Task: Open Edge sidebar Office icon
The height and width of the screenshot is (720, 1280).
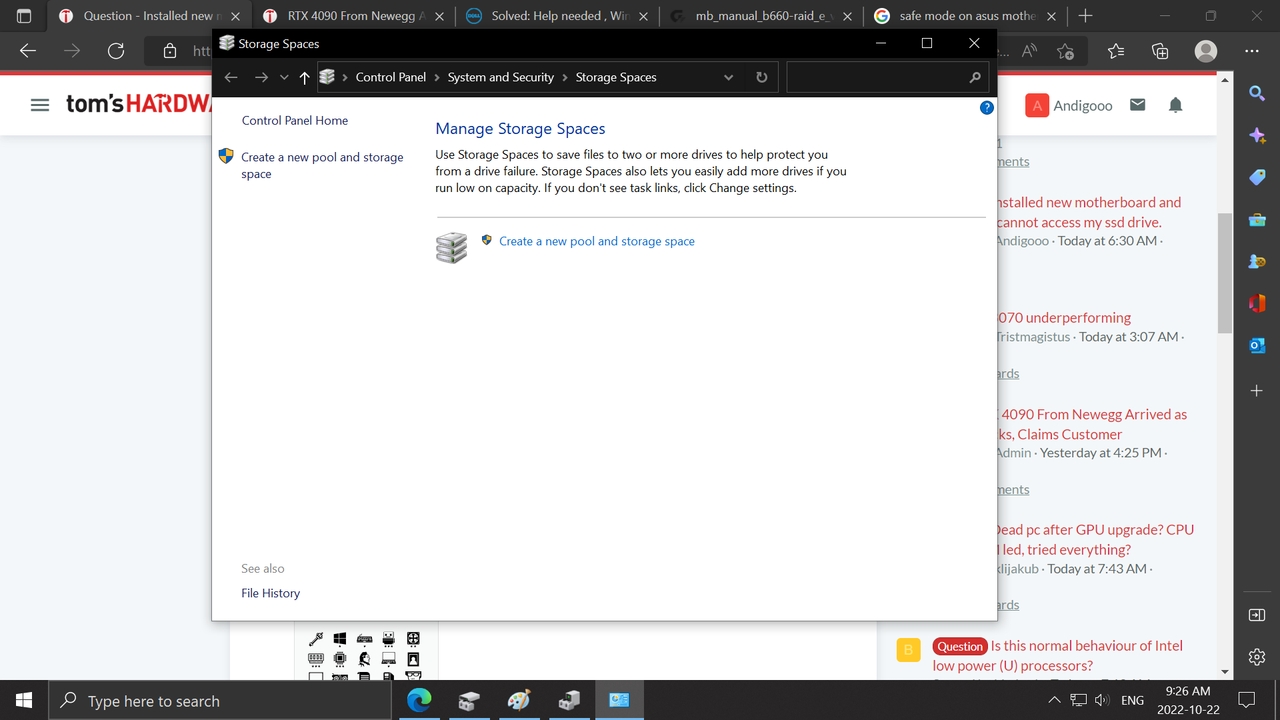Action: tap(1257, 303)
